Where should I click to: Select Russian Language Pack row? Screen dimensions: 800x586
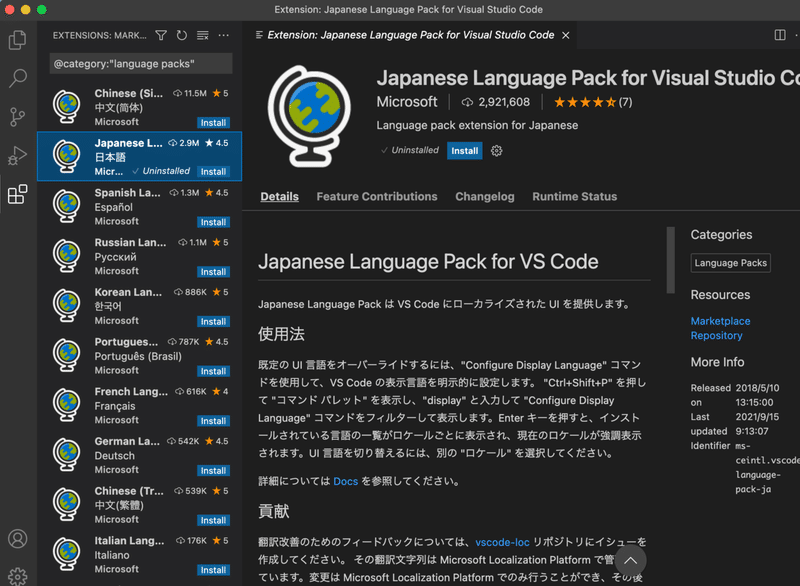[x=139, y=256]
